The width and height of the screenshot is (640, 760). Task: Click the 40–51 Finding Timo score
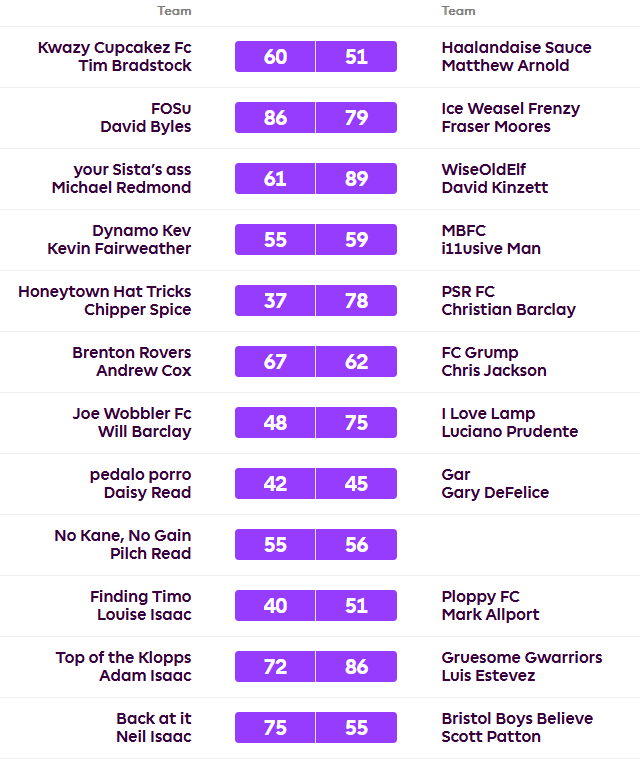coord(315,606)
